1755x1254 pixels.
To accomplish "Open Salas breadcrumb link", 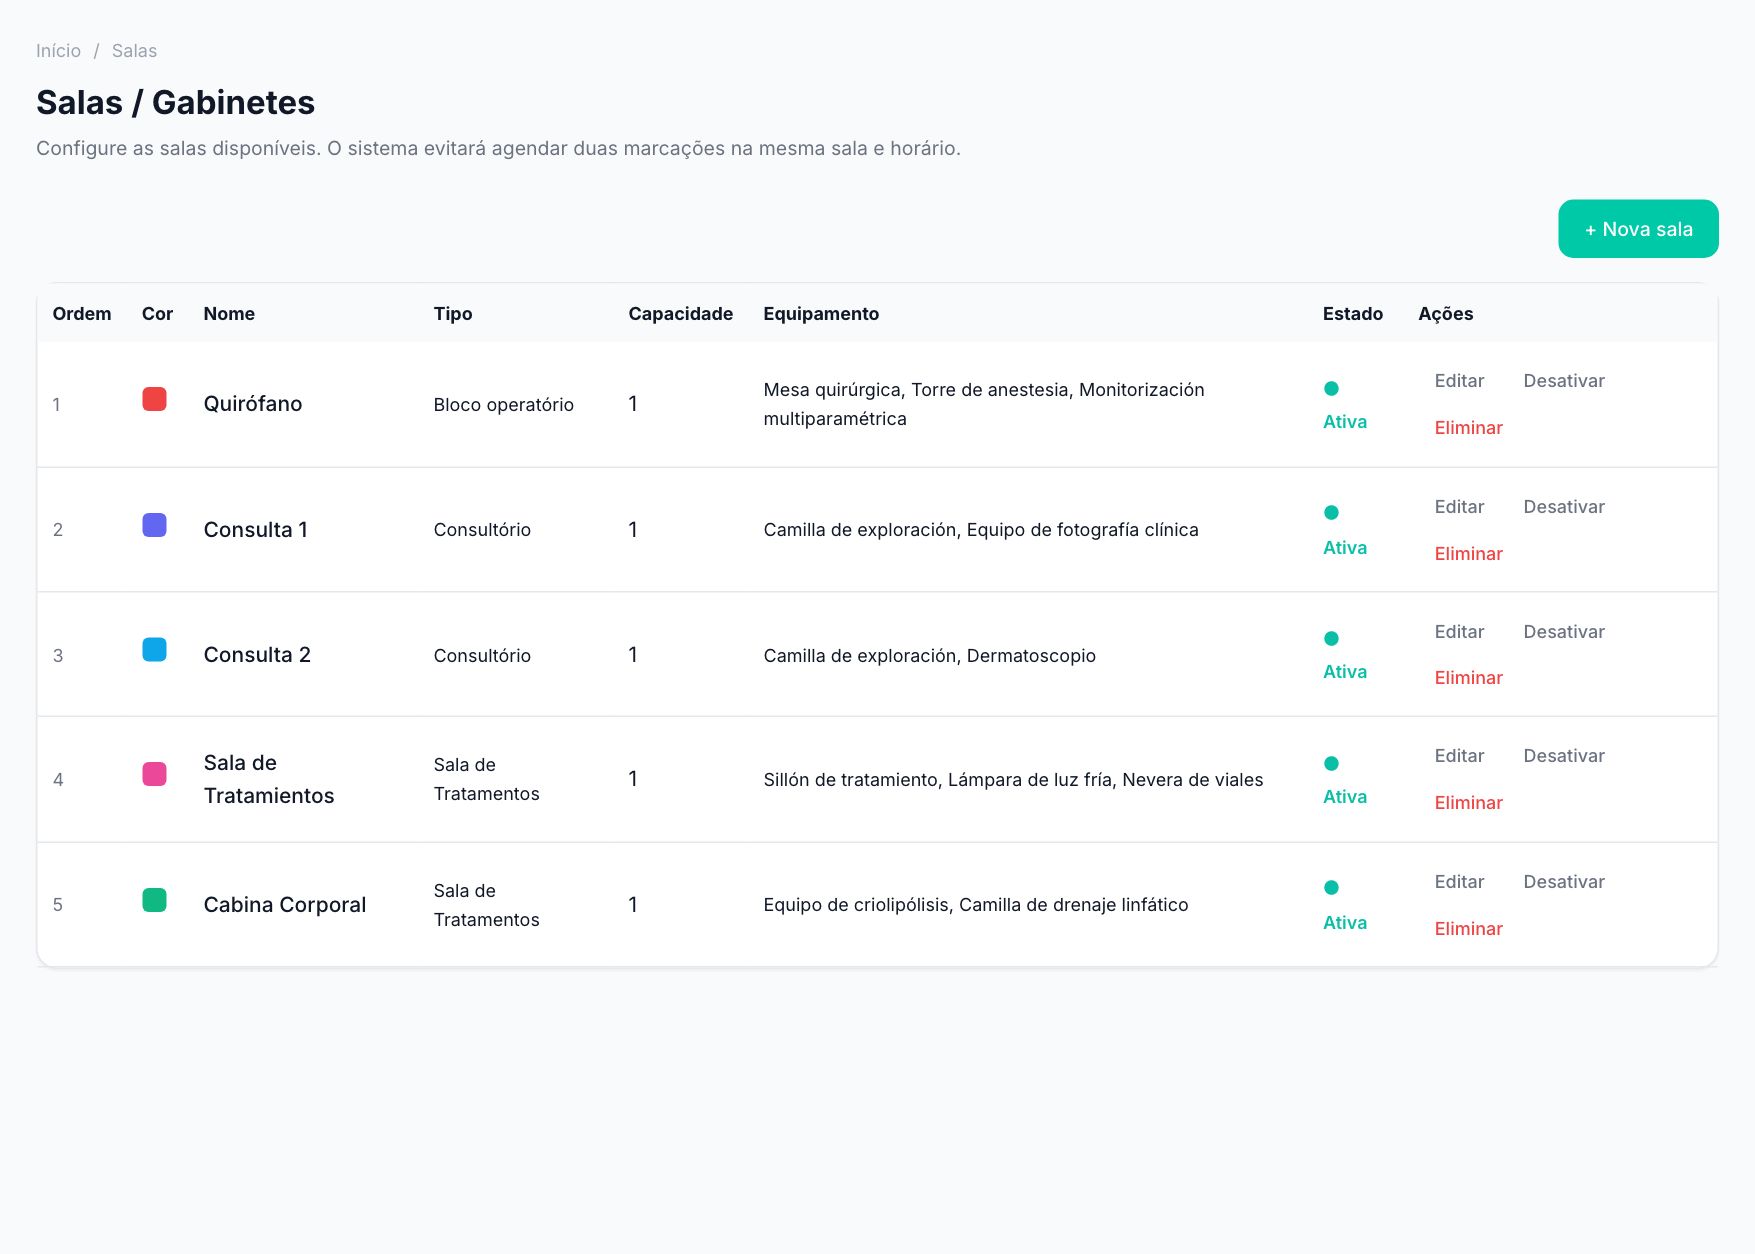I will (x=134, y=51).
